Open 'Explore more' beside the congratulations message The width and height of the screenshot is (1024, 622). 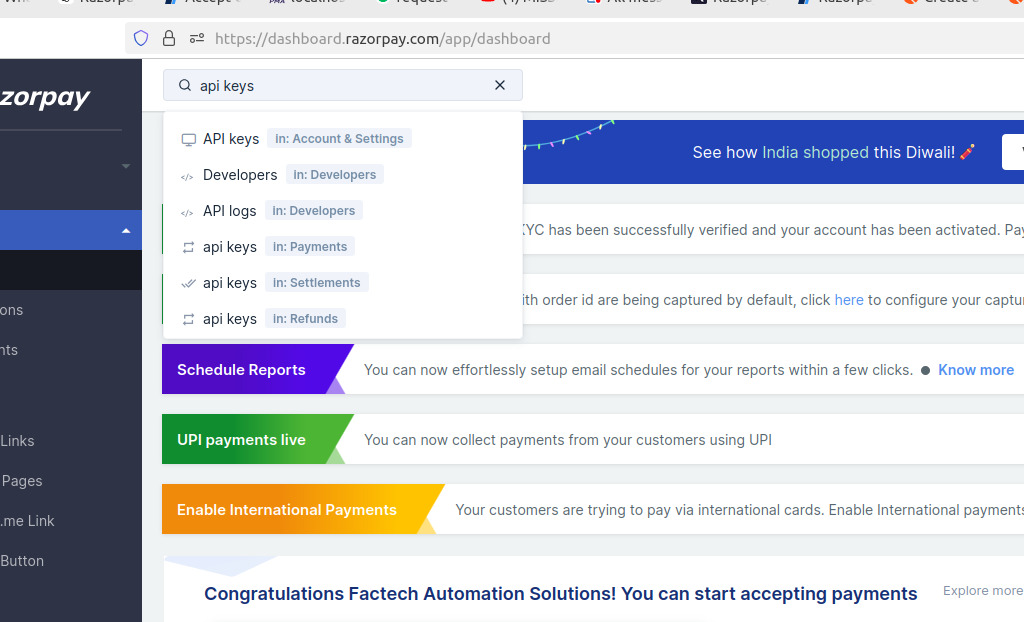point(981,590)
